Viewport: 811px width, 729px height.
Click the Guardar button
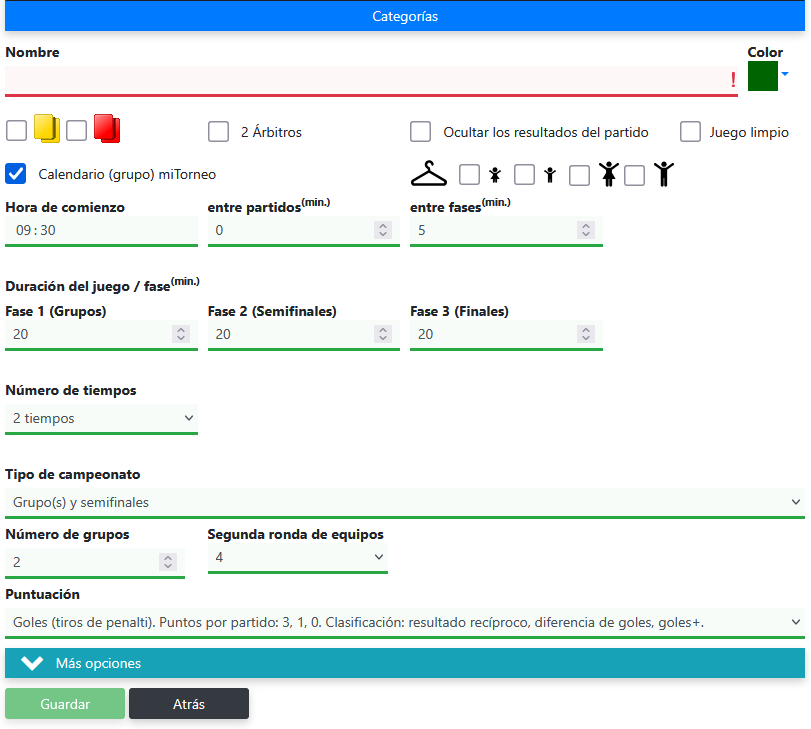tap(65, 704)
